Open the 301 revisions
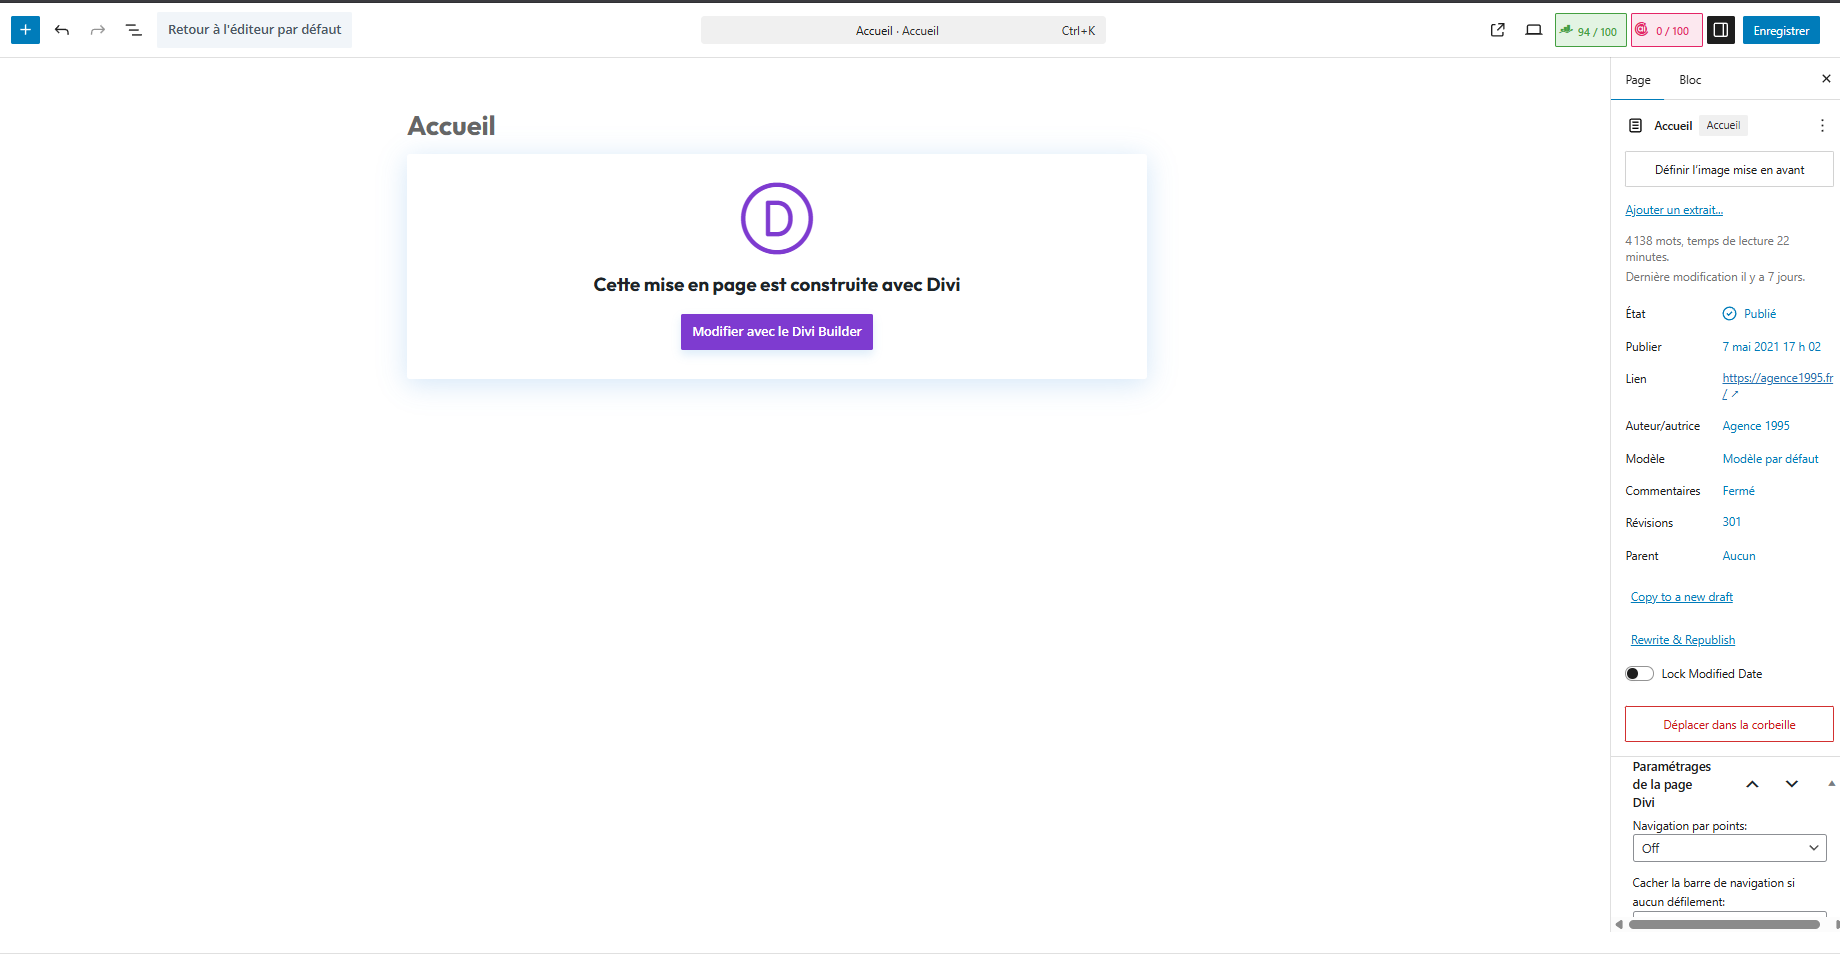 pyautogui.click(x=1731, y=522)
